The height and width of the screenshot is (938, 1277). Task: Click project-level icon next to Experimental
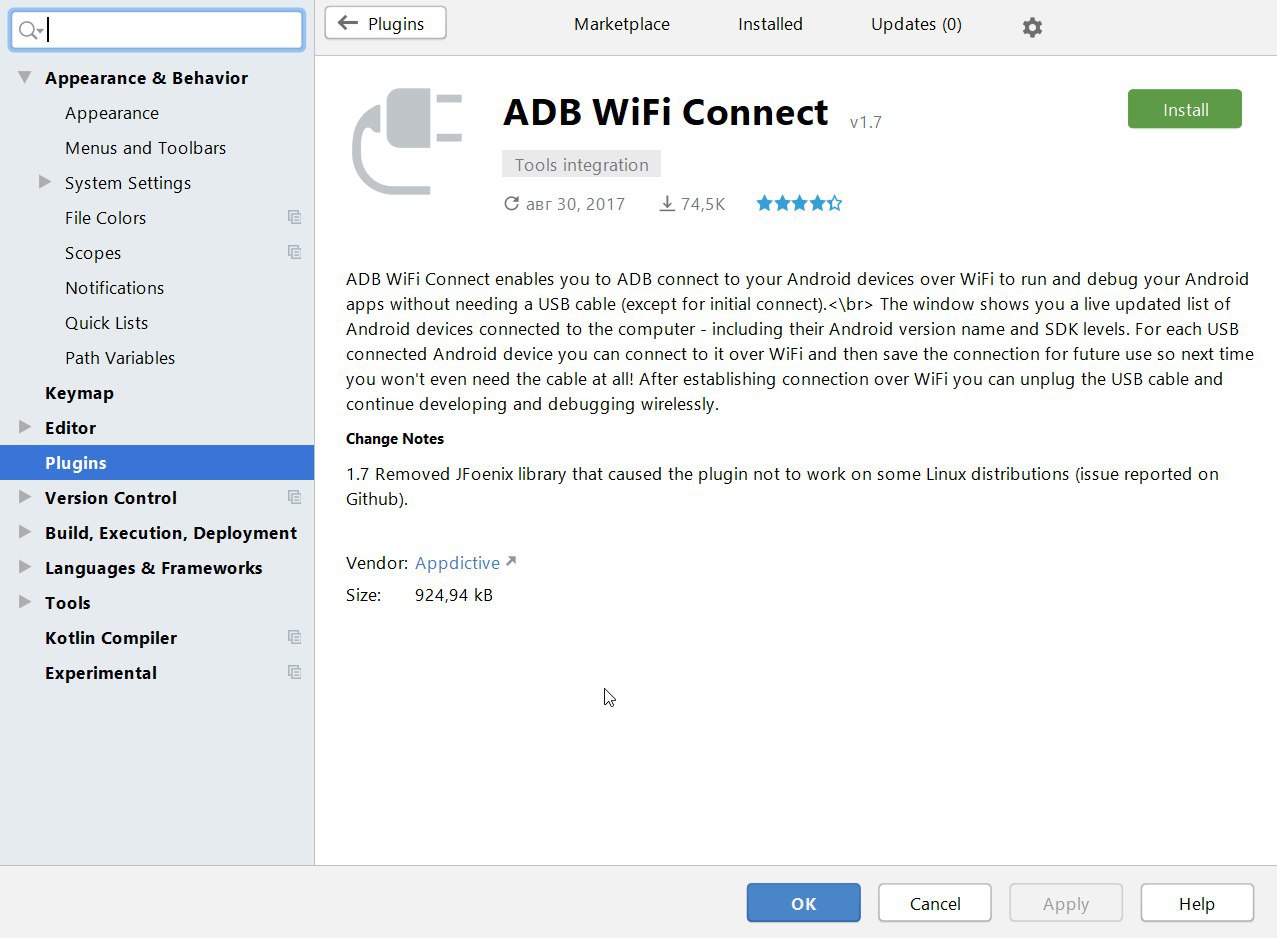pyautogui.click(x=294, y=672)
